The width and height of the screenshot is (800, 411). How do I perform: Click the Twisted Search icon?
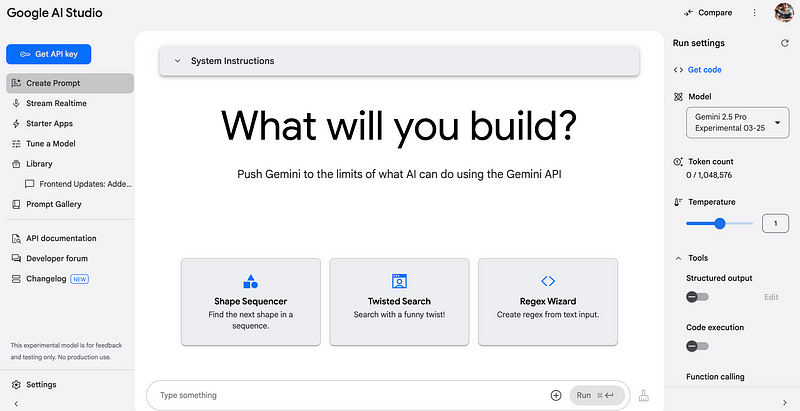click(x=399, y=281)
